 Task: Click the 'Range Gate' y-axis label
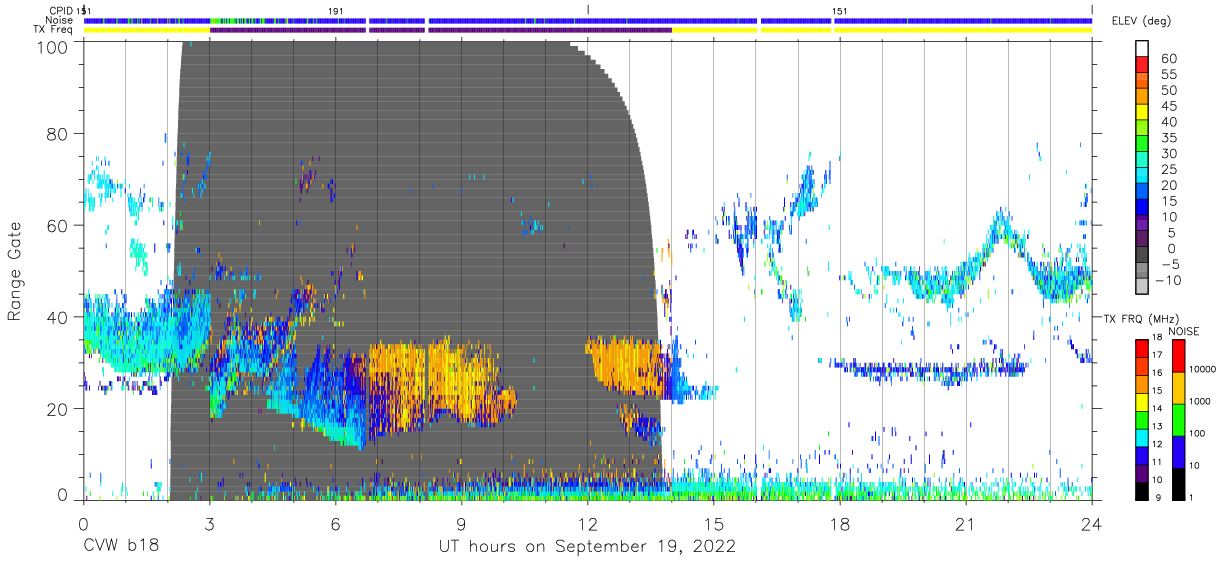pos(15,271)
